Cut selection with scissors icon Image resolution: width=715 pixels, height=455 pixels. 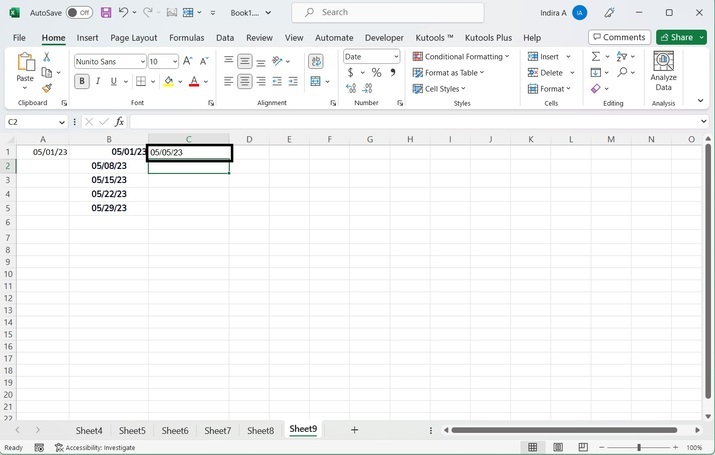tap(47, 57)
